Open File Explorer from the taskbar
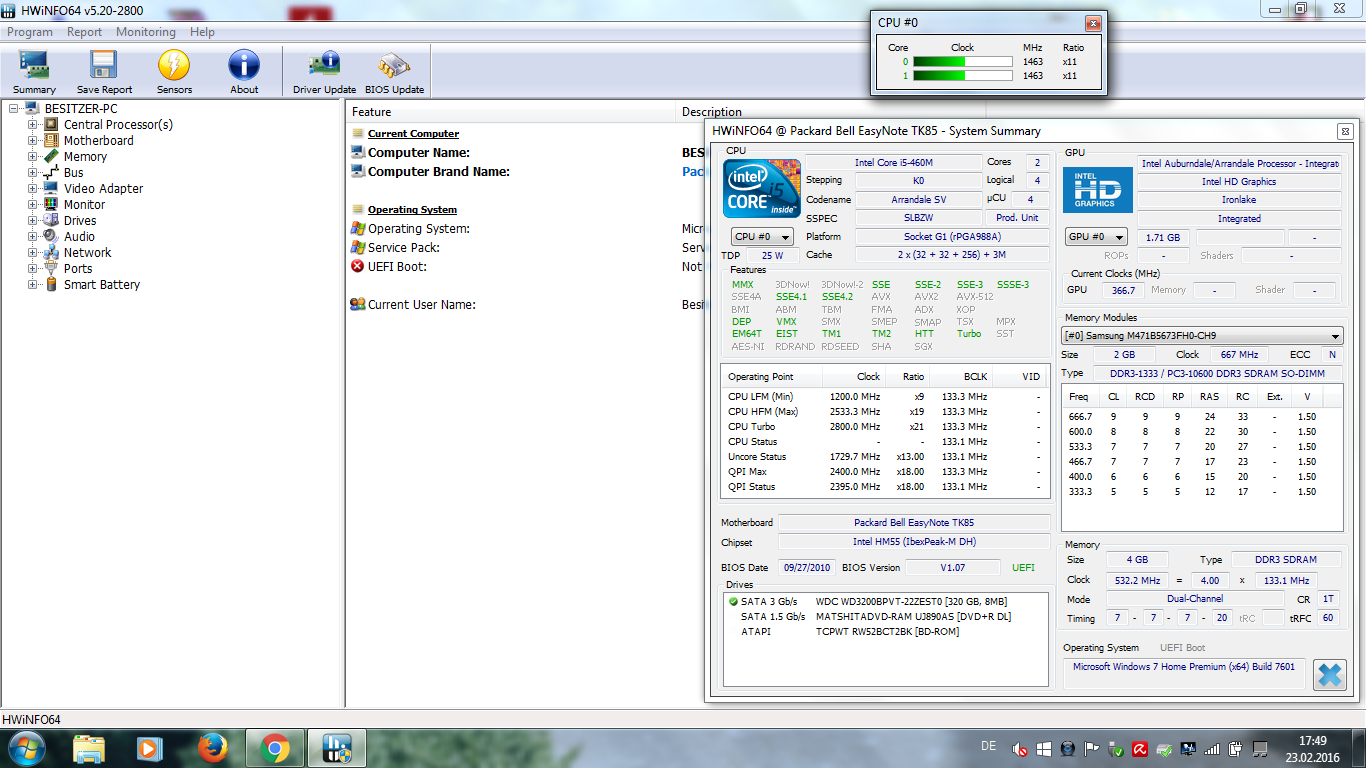 (x=88, y=748)
